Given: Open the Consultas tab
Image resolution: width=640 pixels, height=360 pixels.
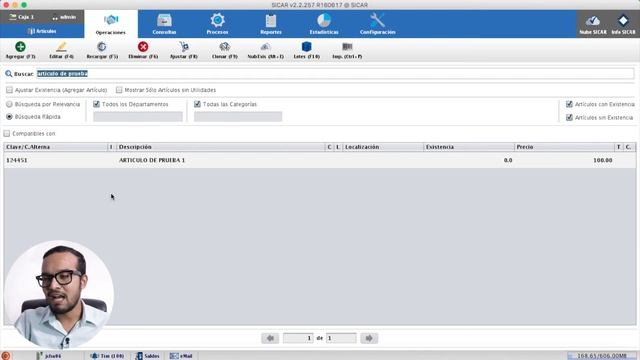Looking at the screenshot, I should click(164, 24).
